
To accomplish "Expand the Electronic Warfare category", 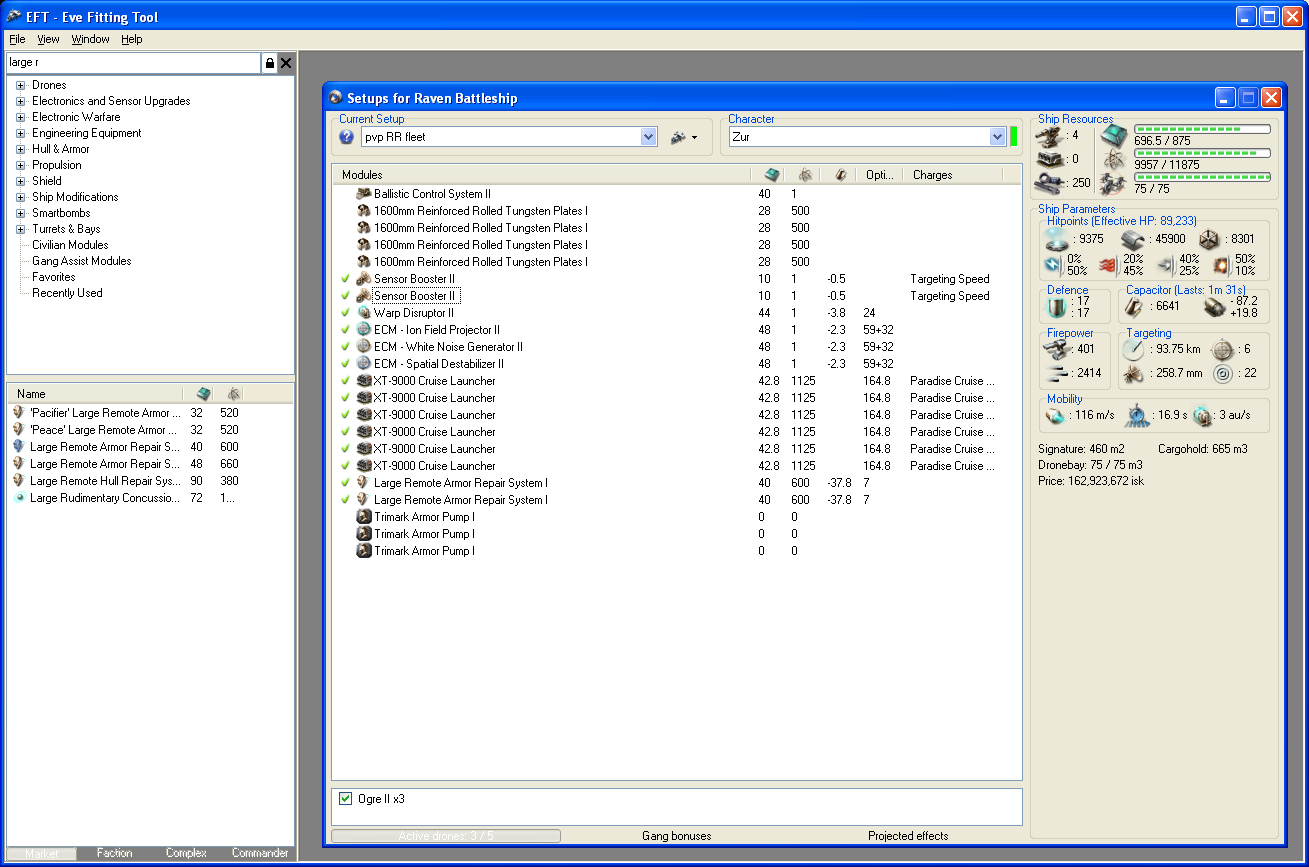I will tap(20, 117).
